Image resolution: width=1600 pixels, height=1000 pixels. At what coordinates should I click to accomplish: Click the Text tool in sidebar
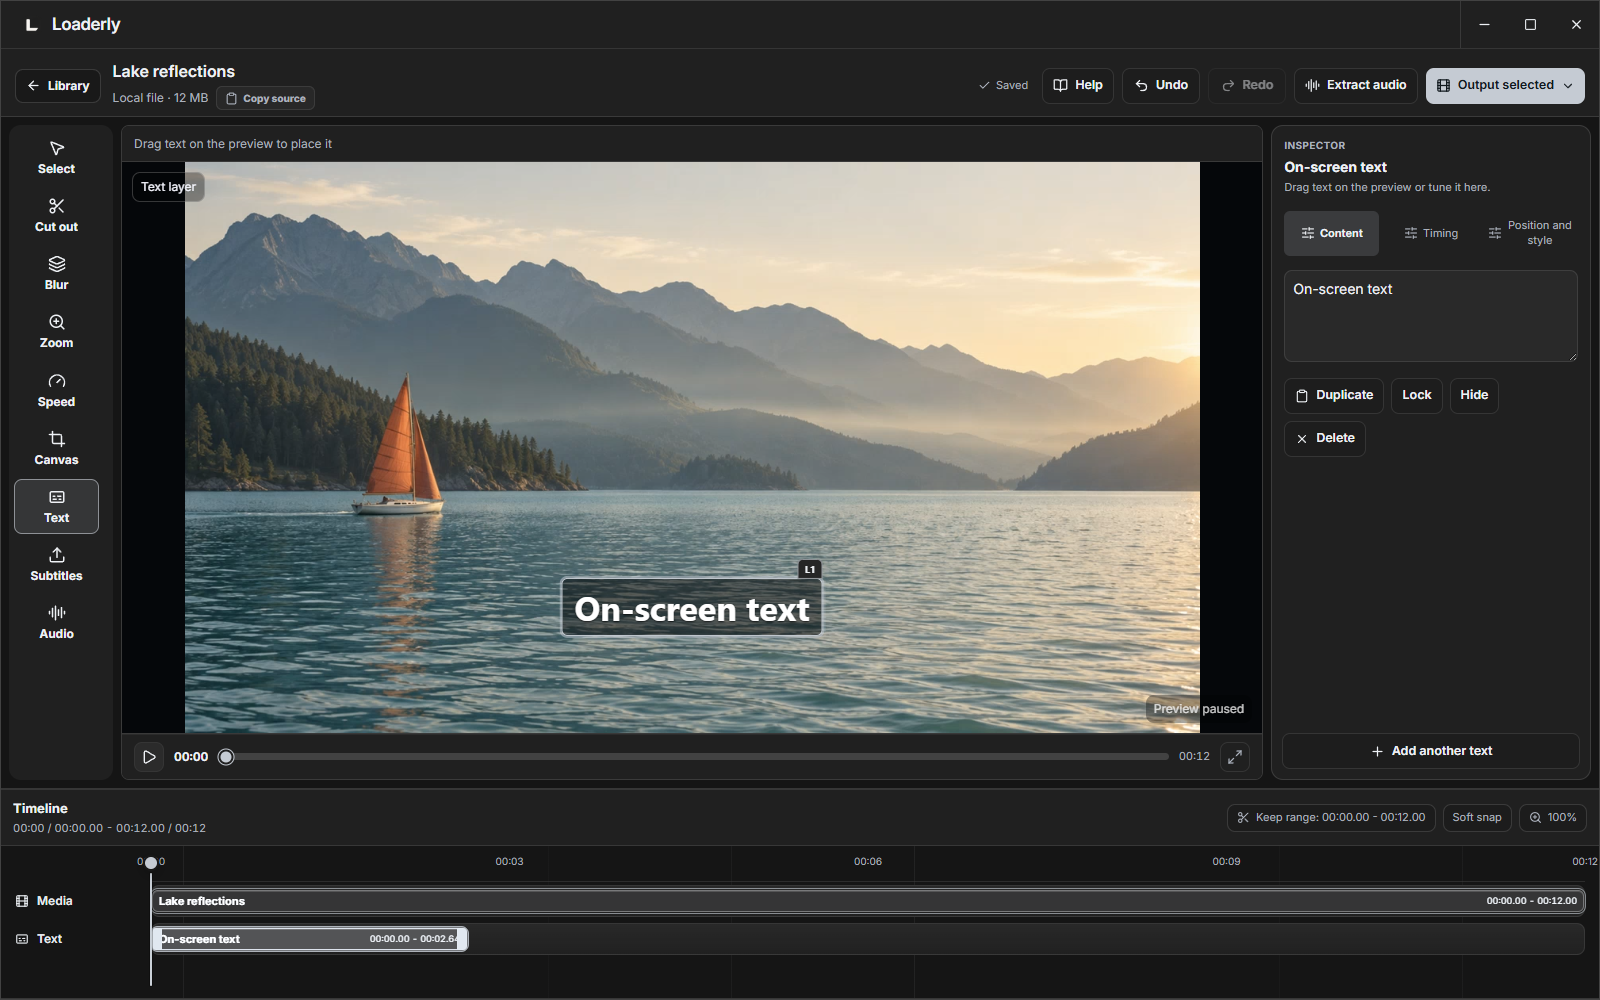pyautogui.click(x=56, y=507)
